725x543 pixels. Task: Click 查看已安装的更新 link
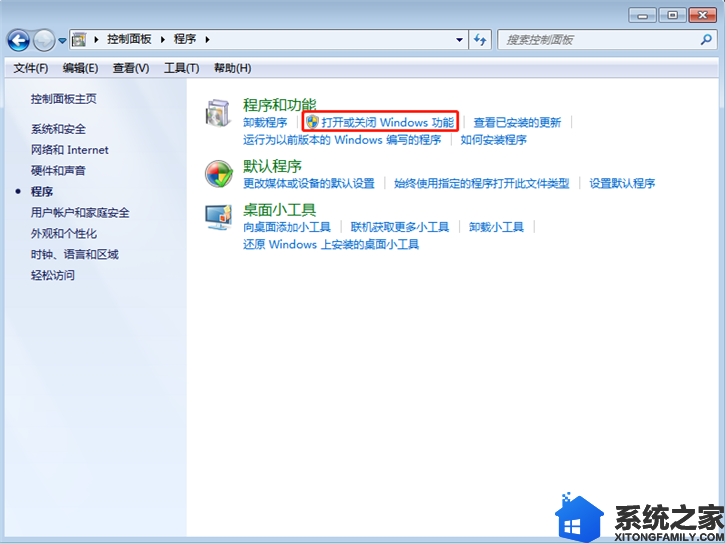click(517, 123)
